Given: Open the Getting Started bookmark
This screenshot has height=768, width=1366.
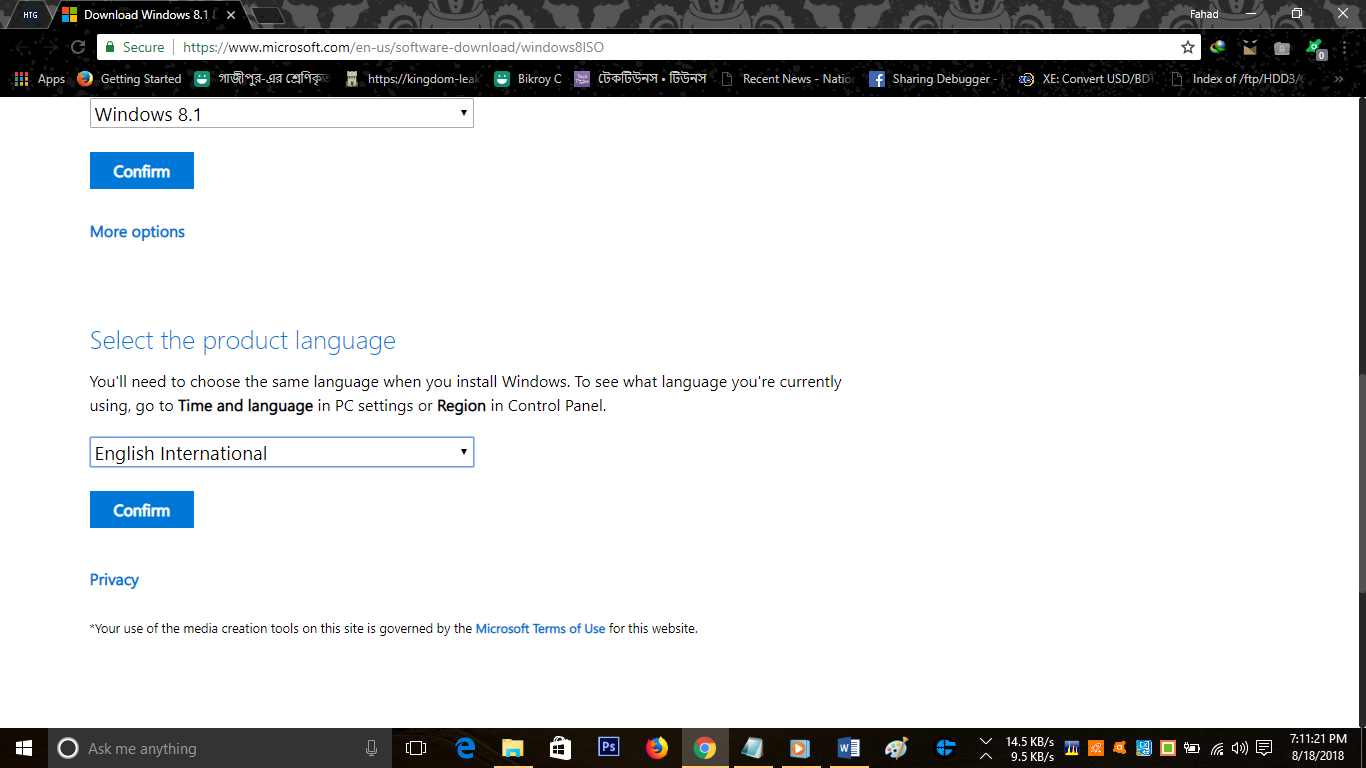Looking at the screenshot, I should [130, 79].
